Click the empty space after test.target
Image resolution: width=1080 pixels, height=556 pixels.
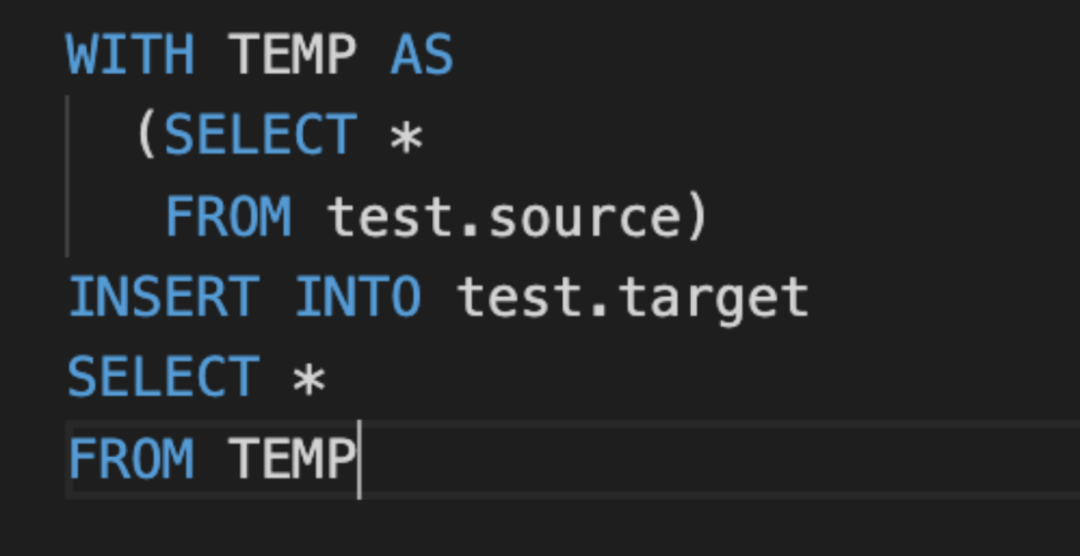pyautogui.click(x=940, y=298)
